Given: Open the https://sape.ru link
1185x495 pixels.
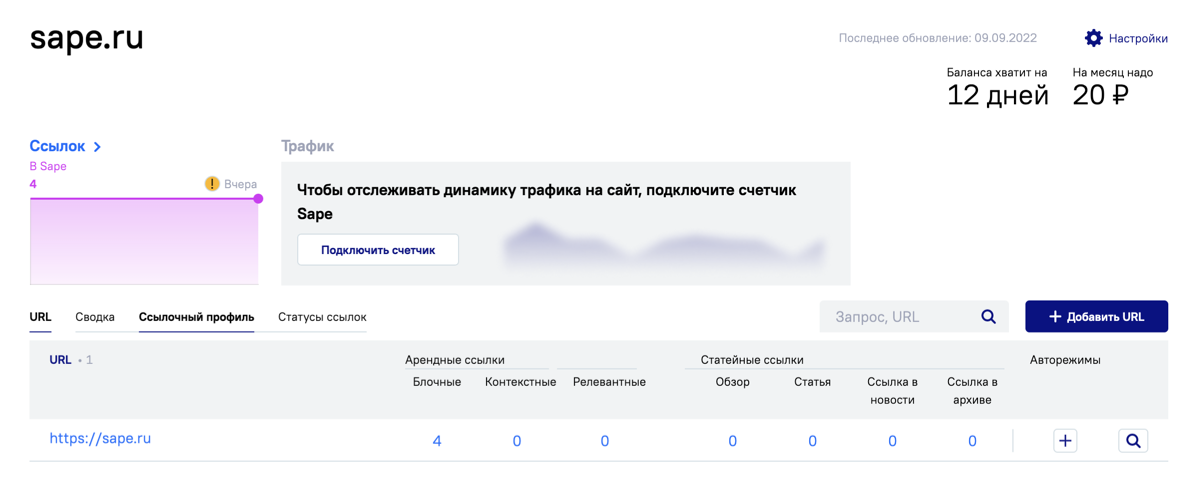Looking at the screenshot, I should 101,438.
